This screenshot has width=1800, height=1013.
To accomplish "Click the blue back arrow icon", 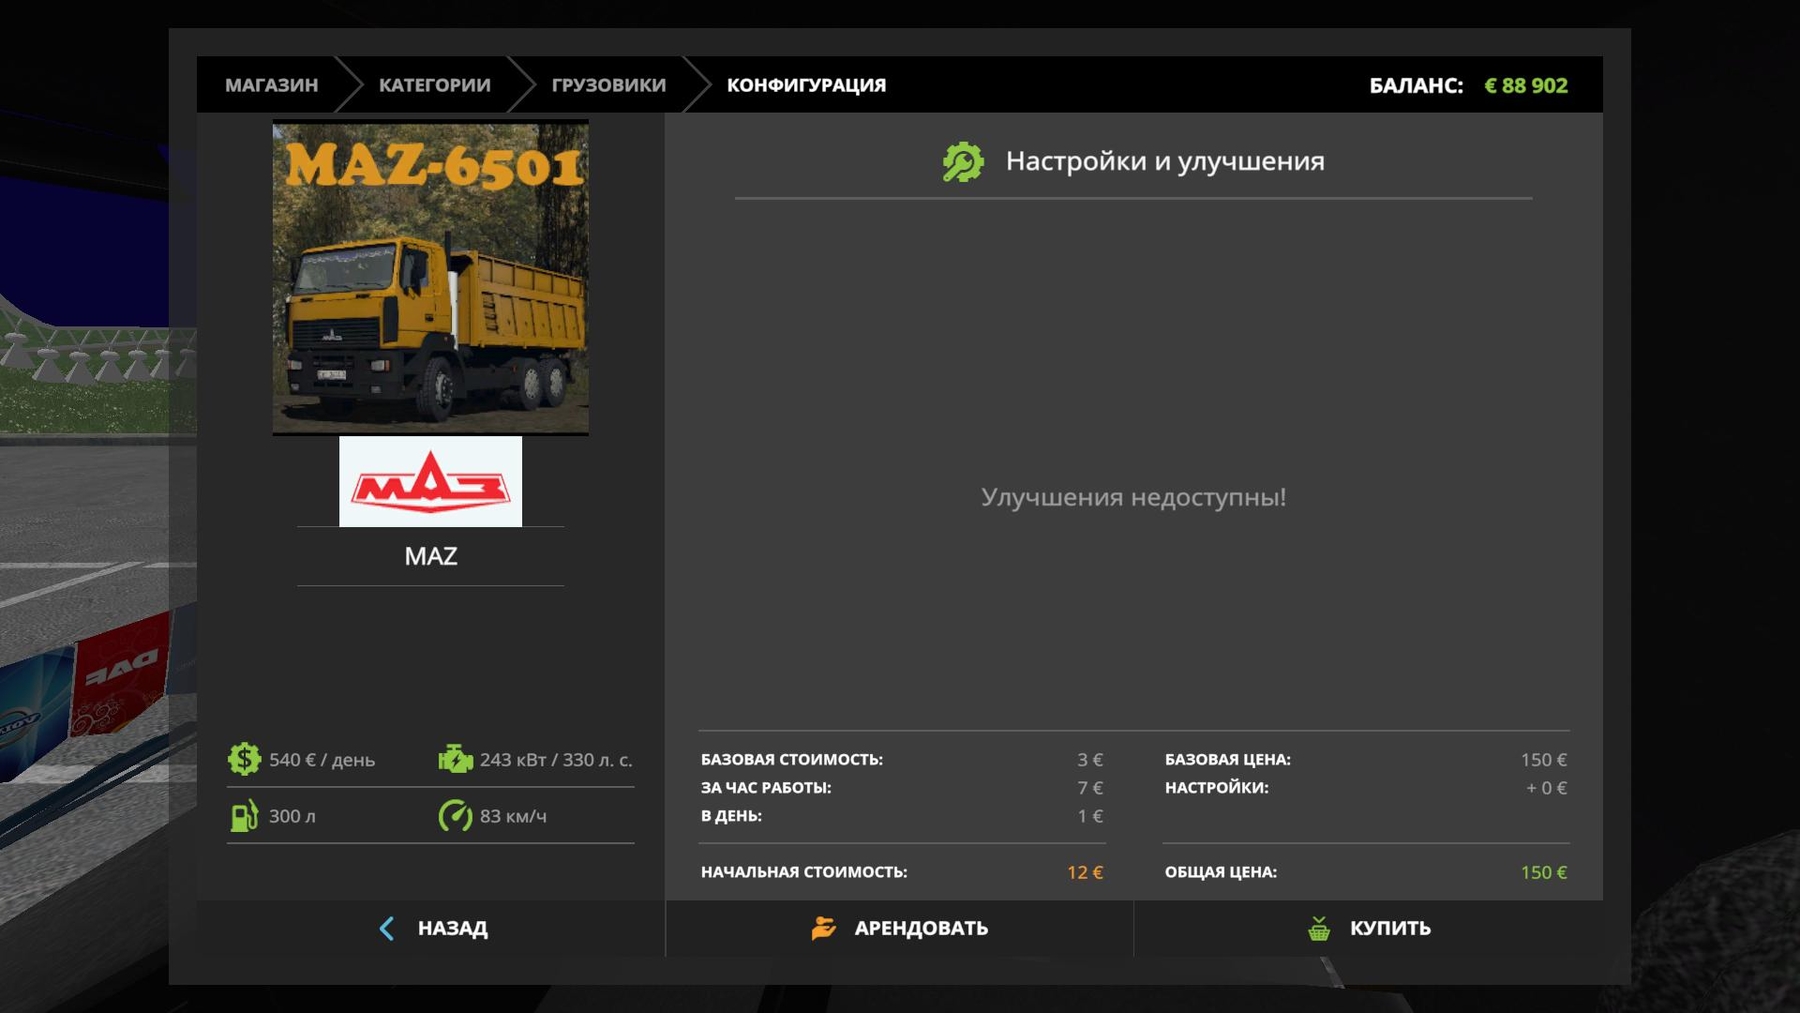I will pos(387,928).
